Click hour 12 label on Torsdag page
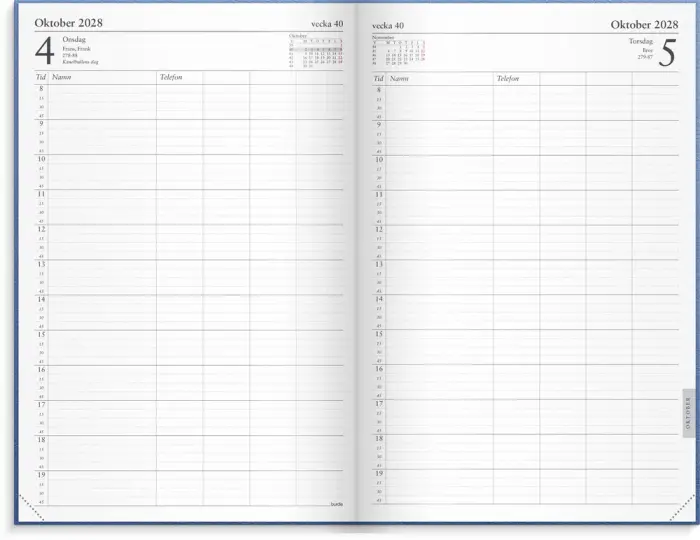 (x=379, y=229)
